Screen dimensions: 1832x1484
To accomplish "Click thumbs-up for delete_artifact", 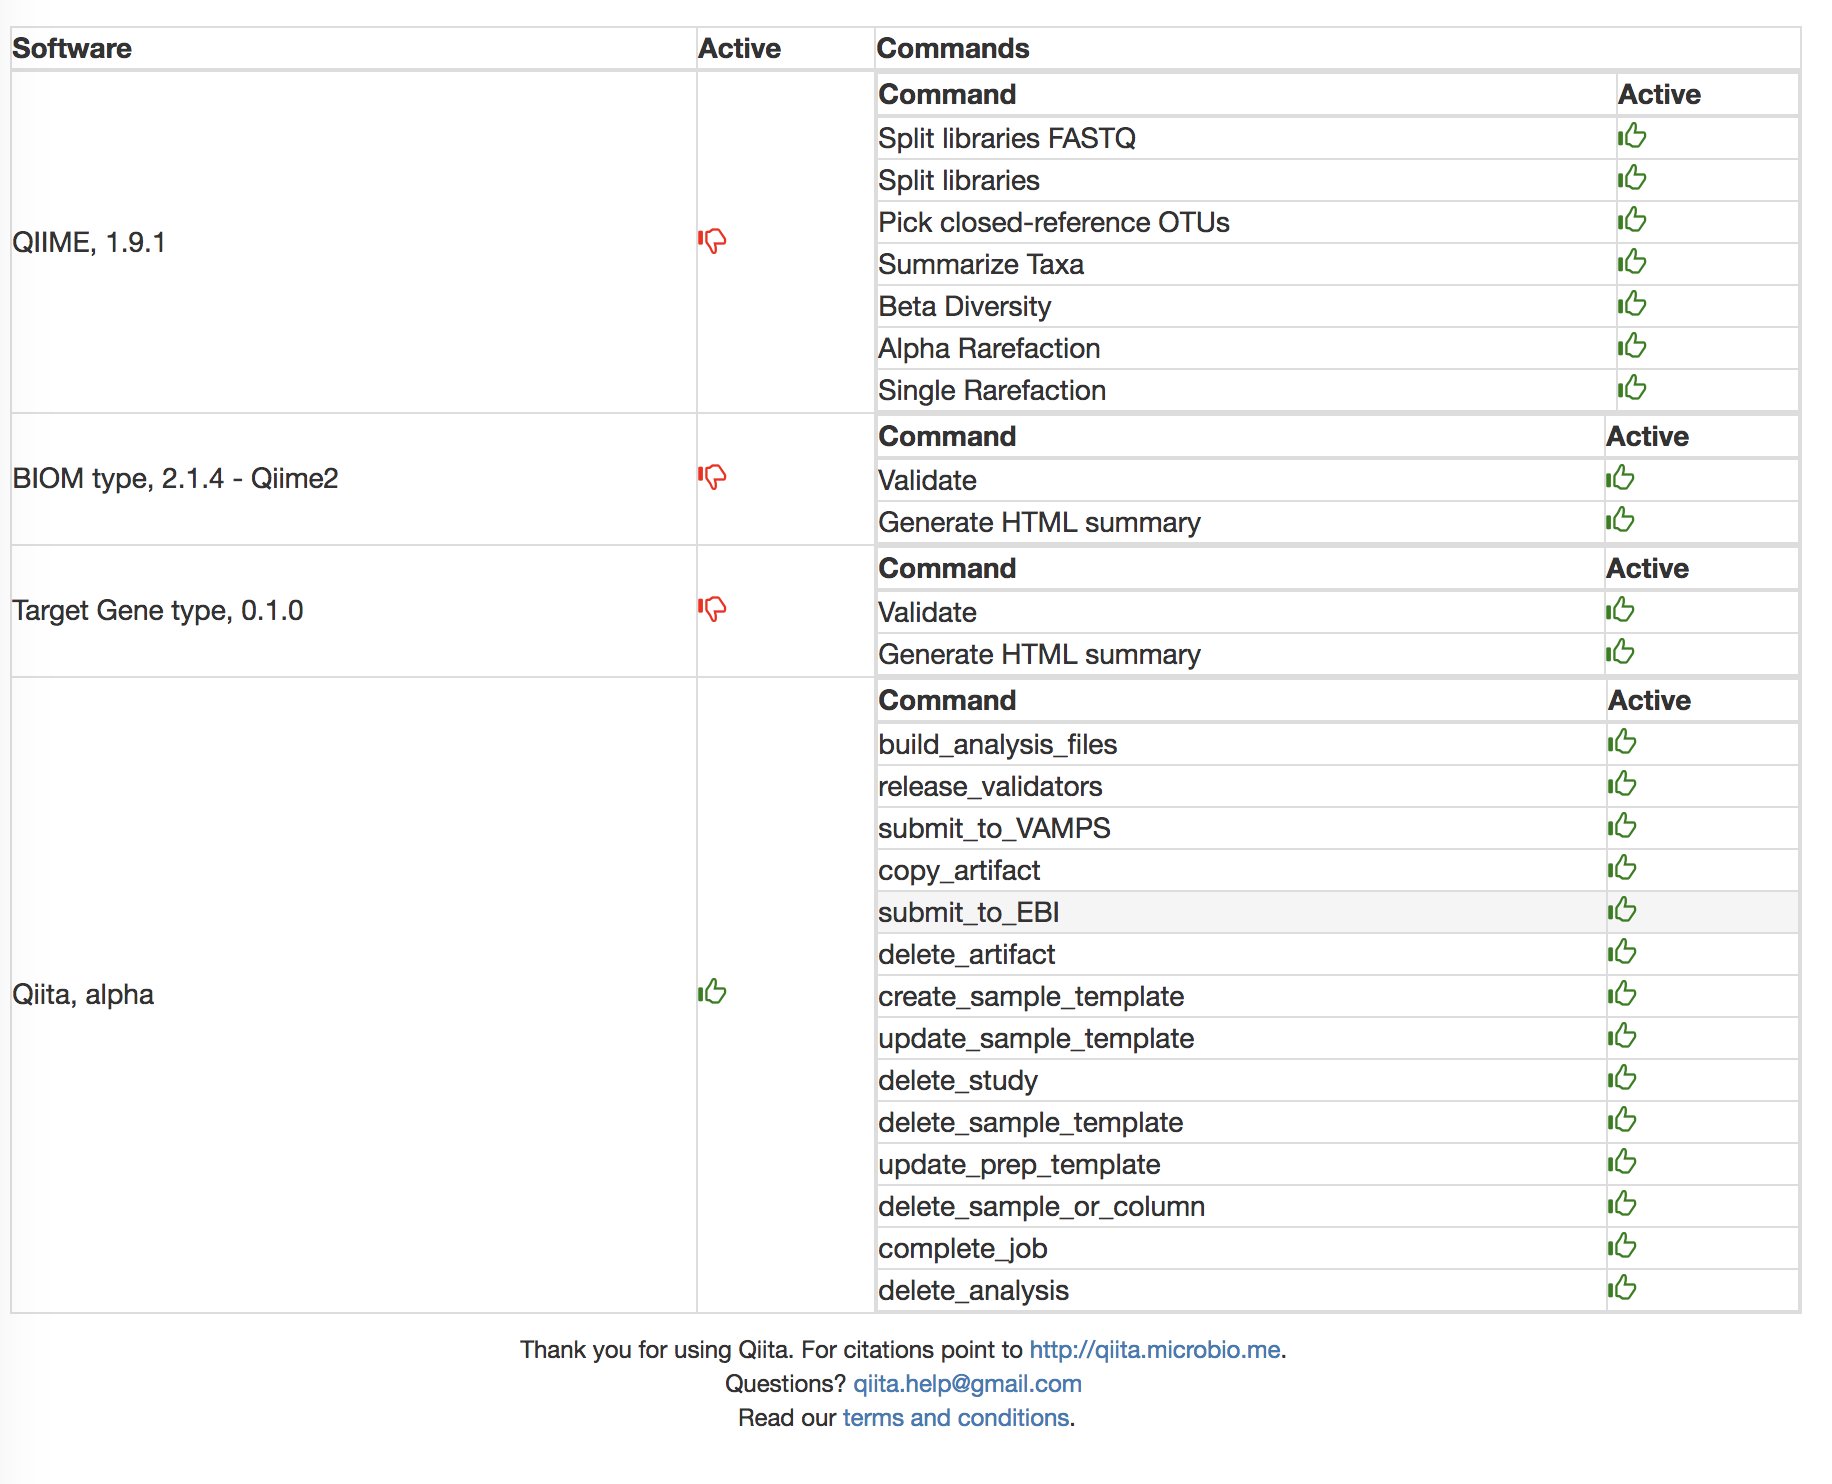I will [x=1622, y=951].
